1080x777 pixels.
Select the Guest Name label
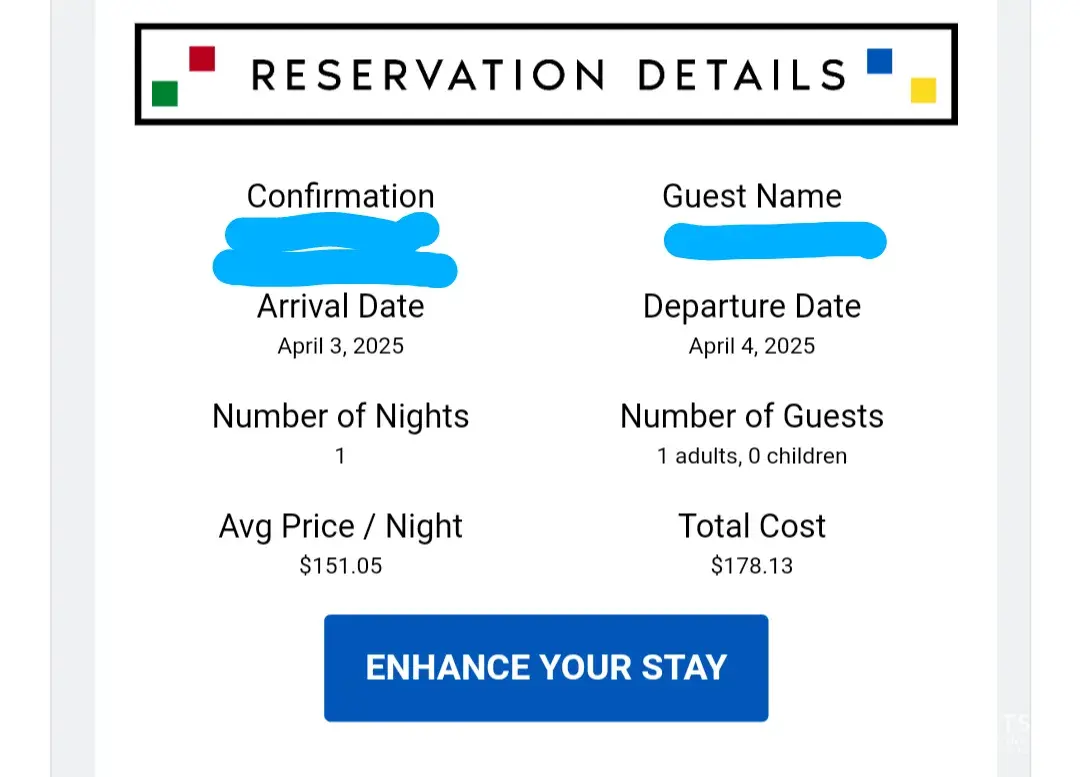click(x=752, y=196)
